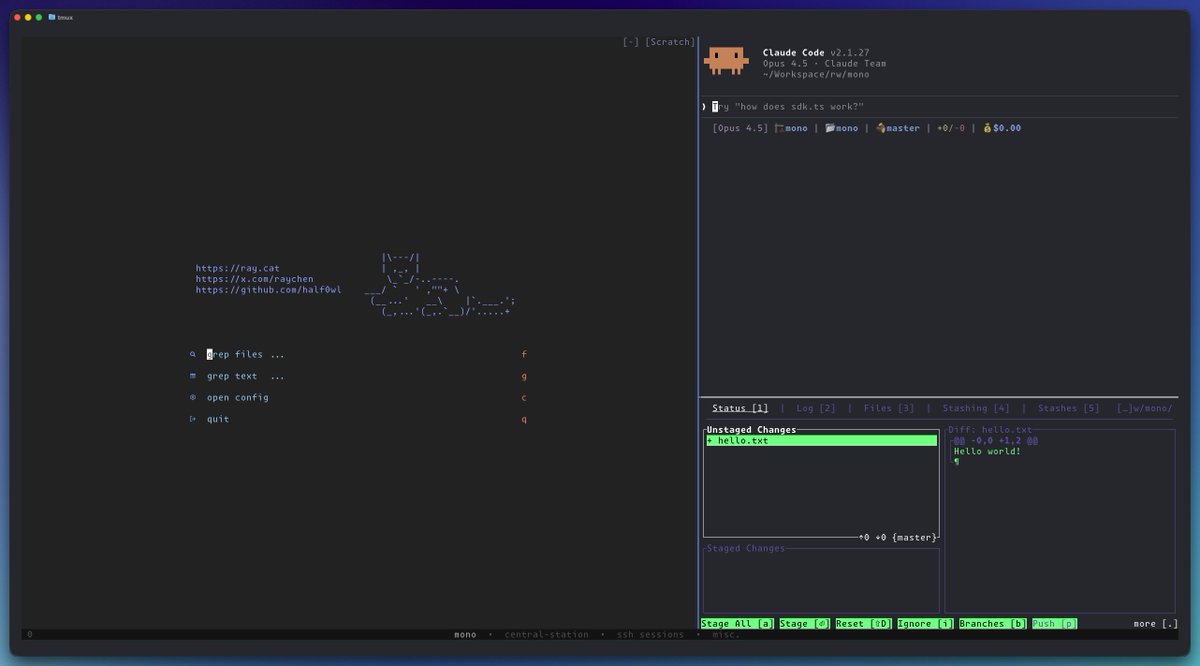Expand more [.] commands
Viewport: 1200px width, 666px height.
point(1156,624)
